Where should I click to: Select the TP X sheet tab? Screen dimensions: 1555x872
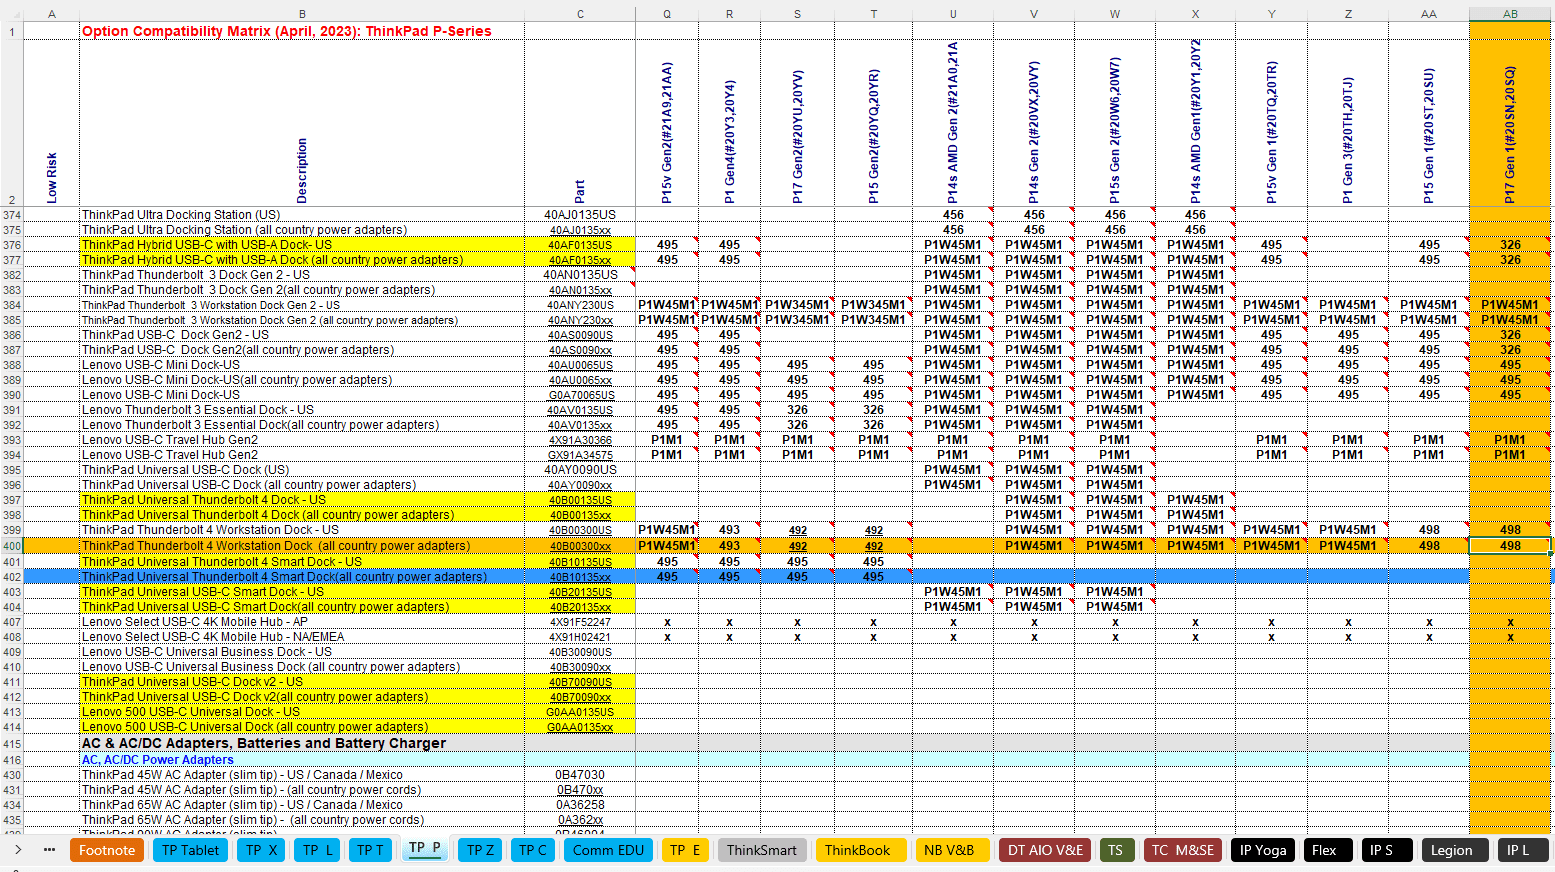262,850
